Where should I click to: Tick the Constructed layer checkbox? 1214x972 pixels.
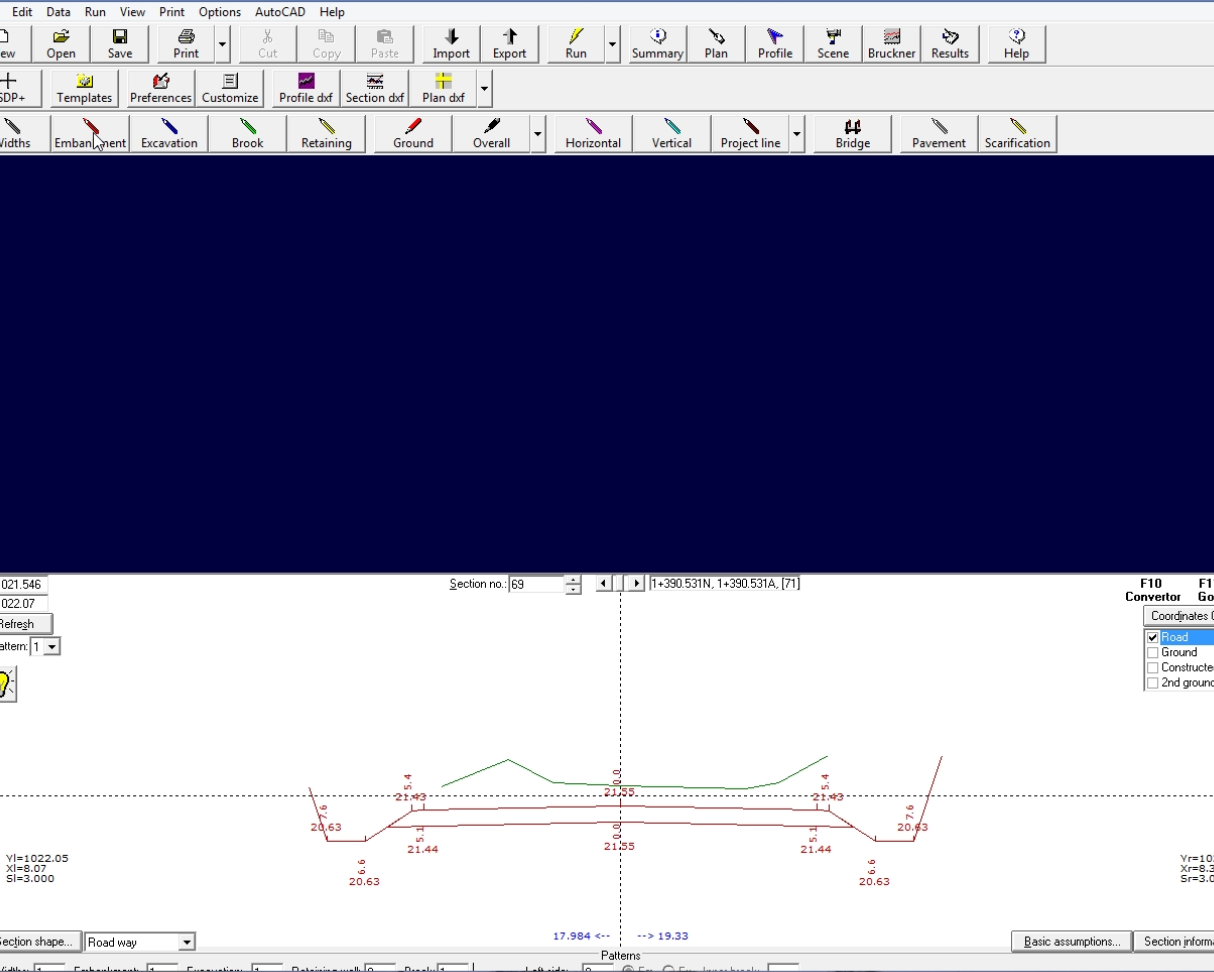pyautogui.click(x=1153, y=667)
